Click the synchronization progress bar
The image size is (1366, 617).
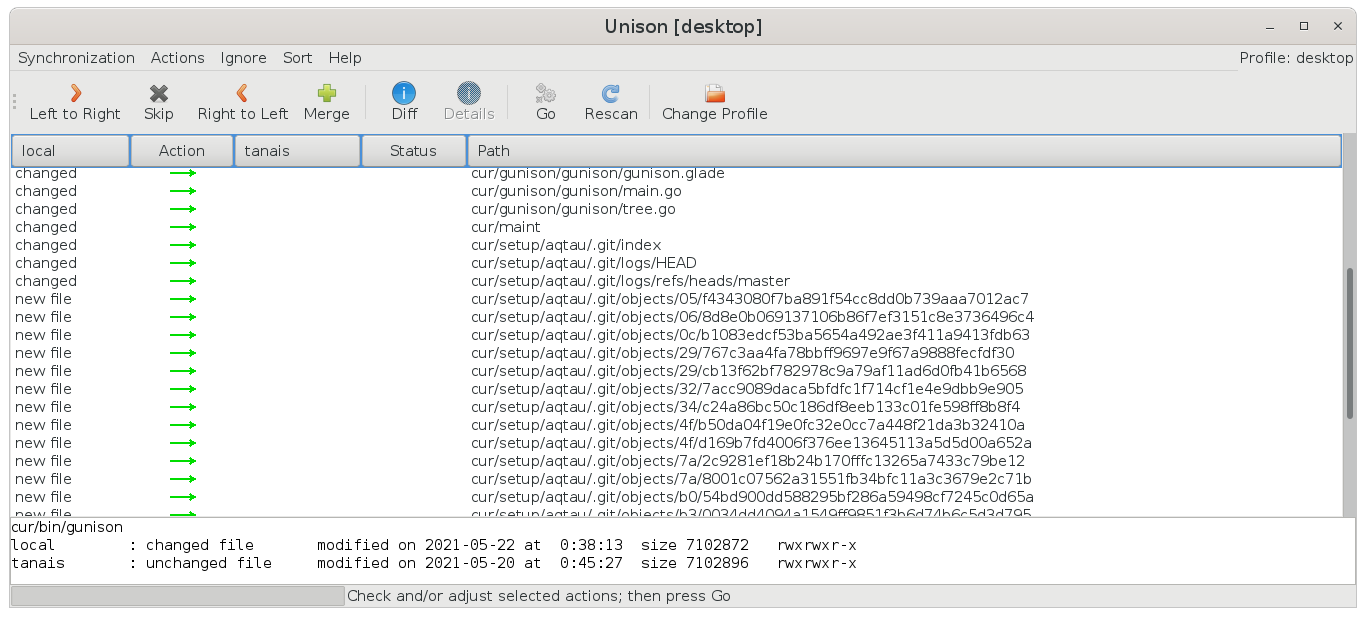(177, 596)
